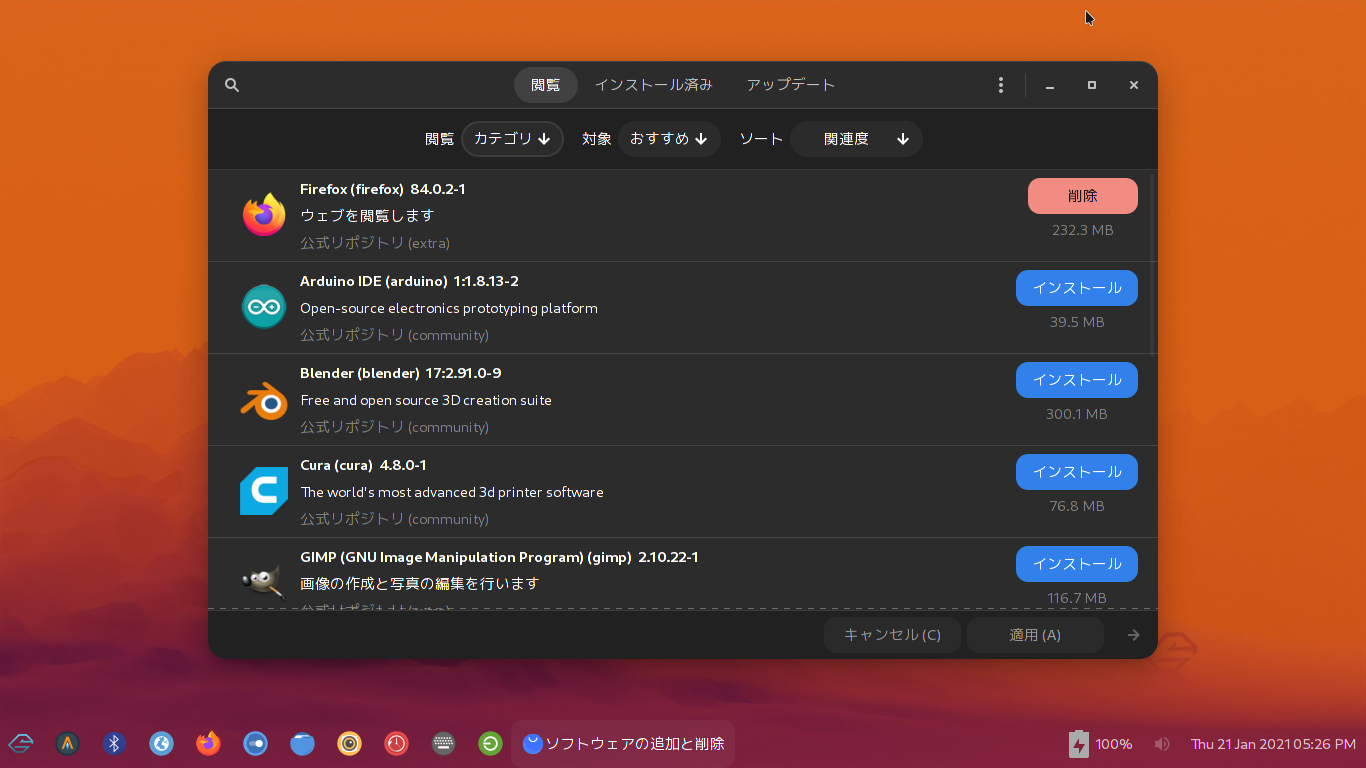Click the Cura app icon
1366x768 pixels.
(x=264, y=491)
